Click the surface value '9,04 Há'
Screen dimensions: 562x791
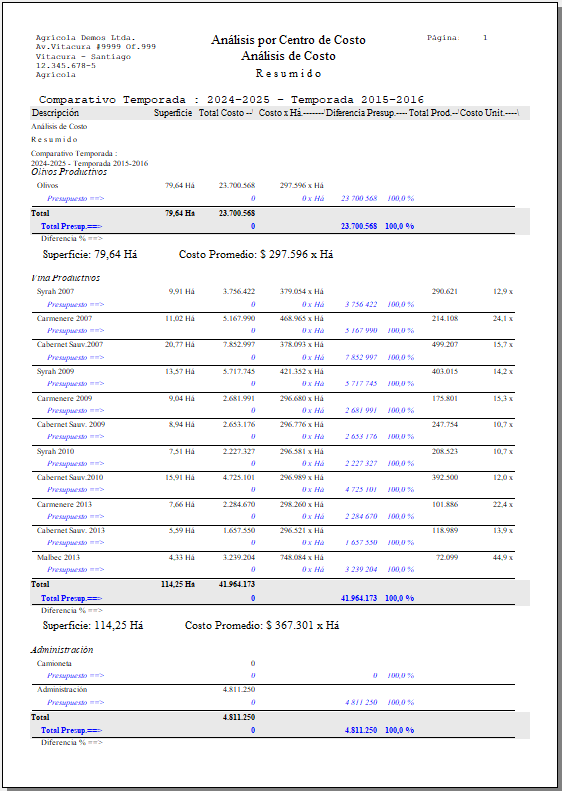point(182,399)
